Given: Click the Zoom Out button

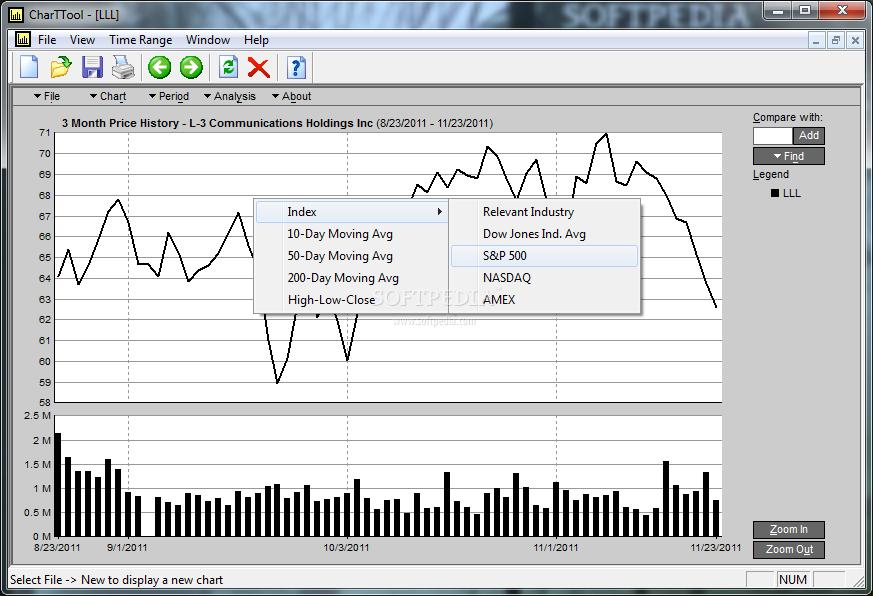Looking at the screenshot, I should 788,549.
